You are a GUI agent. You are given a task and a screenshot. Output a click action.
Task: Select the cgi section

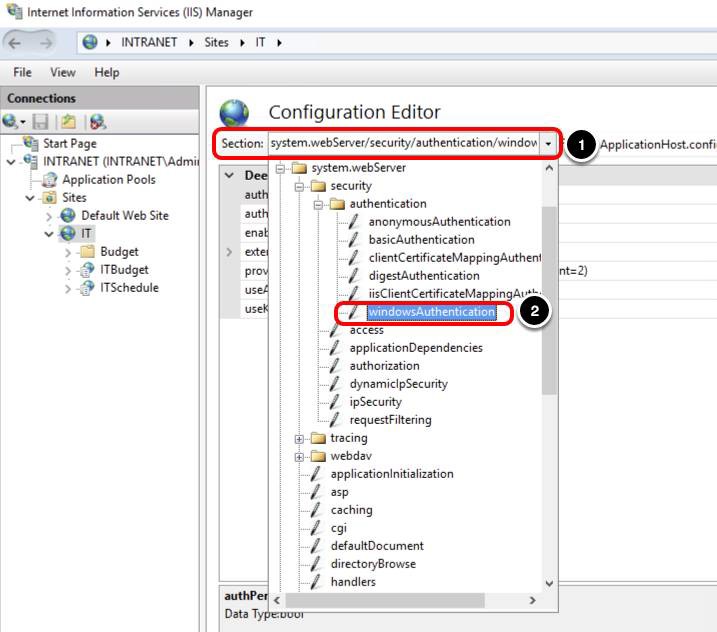tap(338, 528)
